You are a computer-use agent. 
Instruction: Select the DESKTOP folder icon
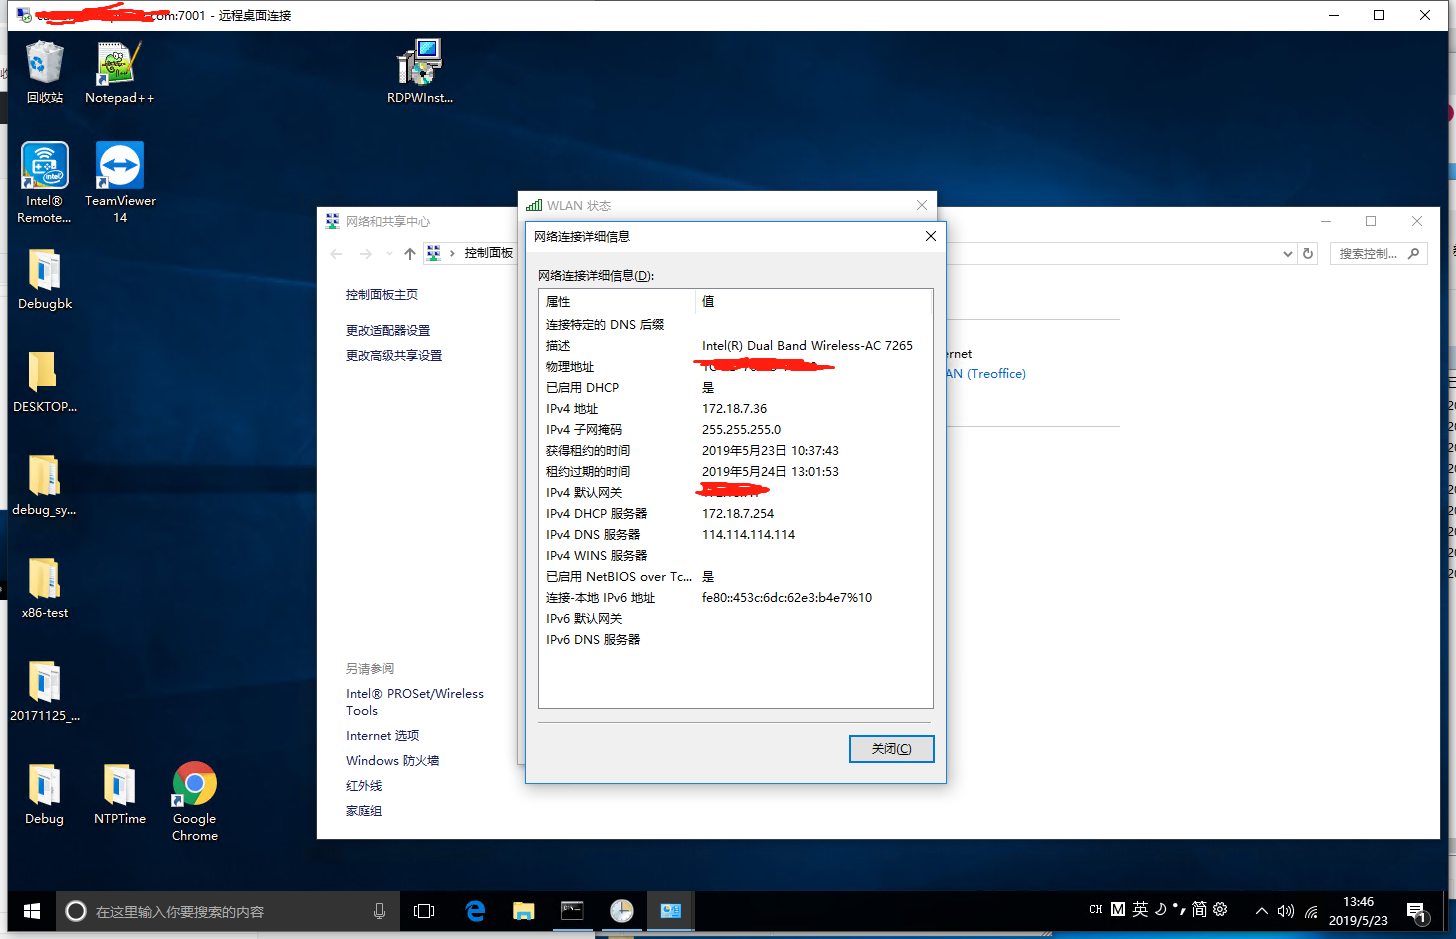tap(45, 382)
